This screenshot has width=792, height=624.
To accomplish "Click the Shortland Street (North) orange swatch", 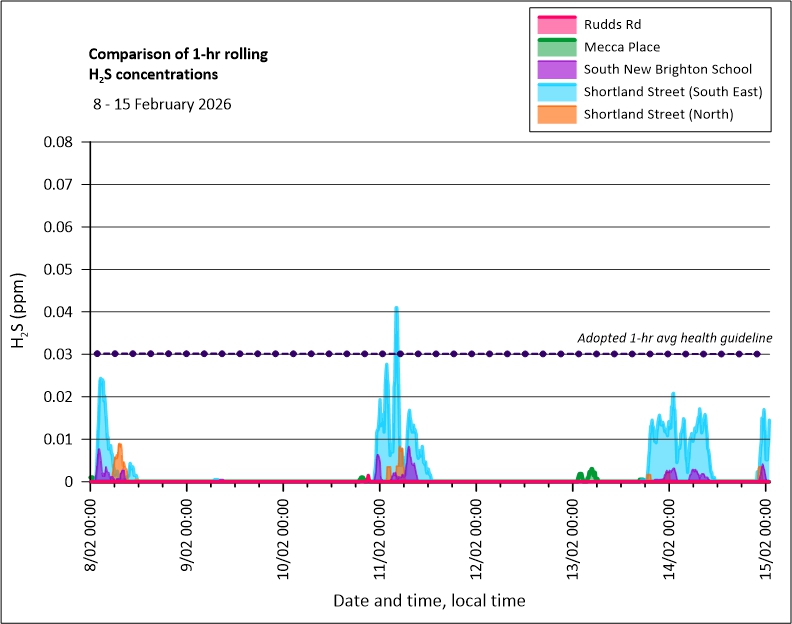I will 555,114.
